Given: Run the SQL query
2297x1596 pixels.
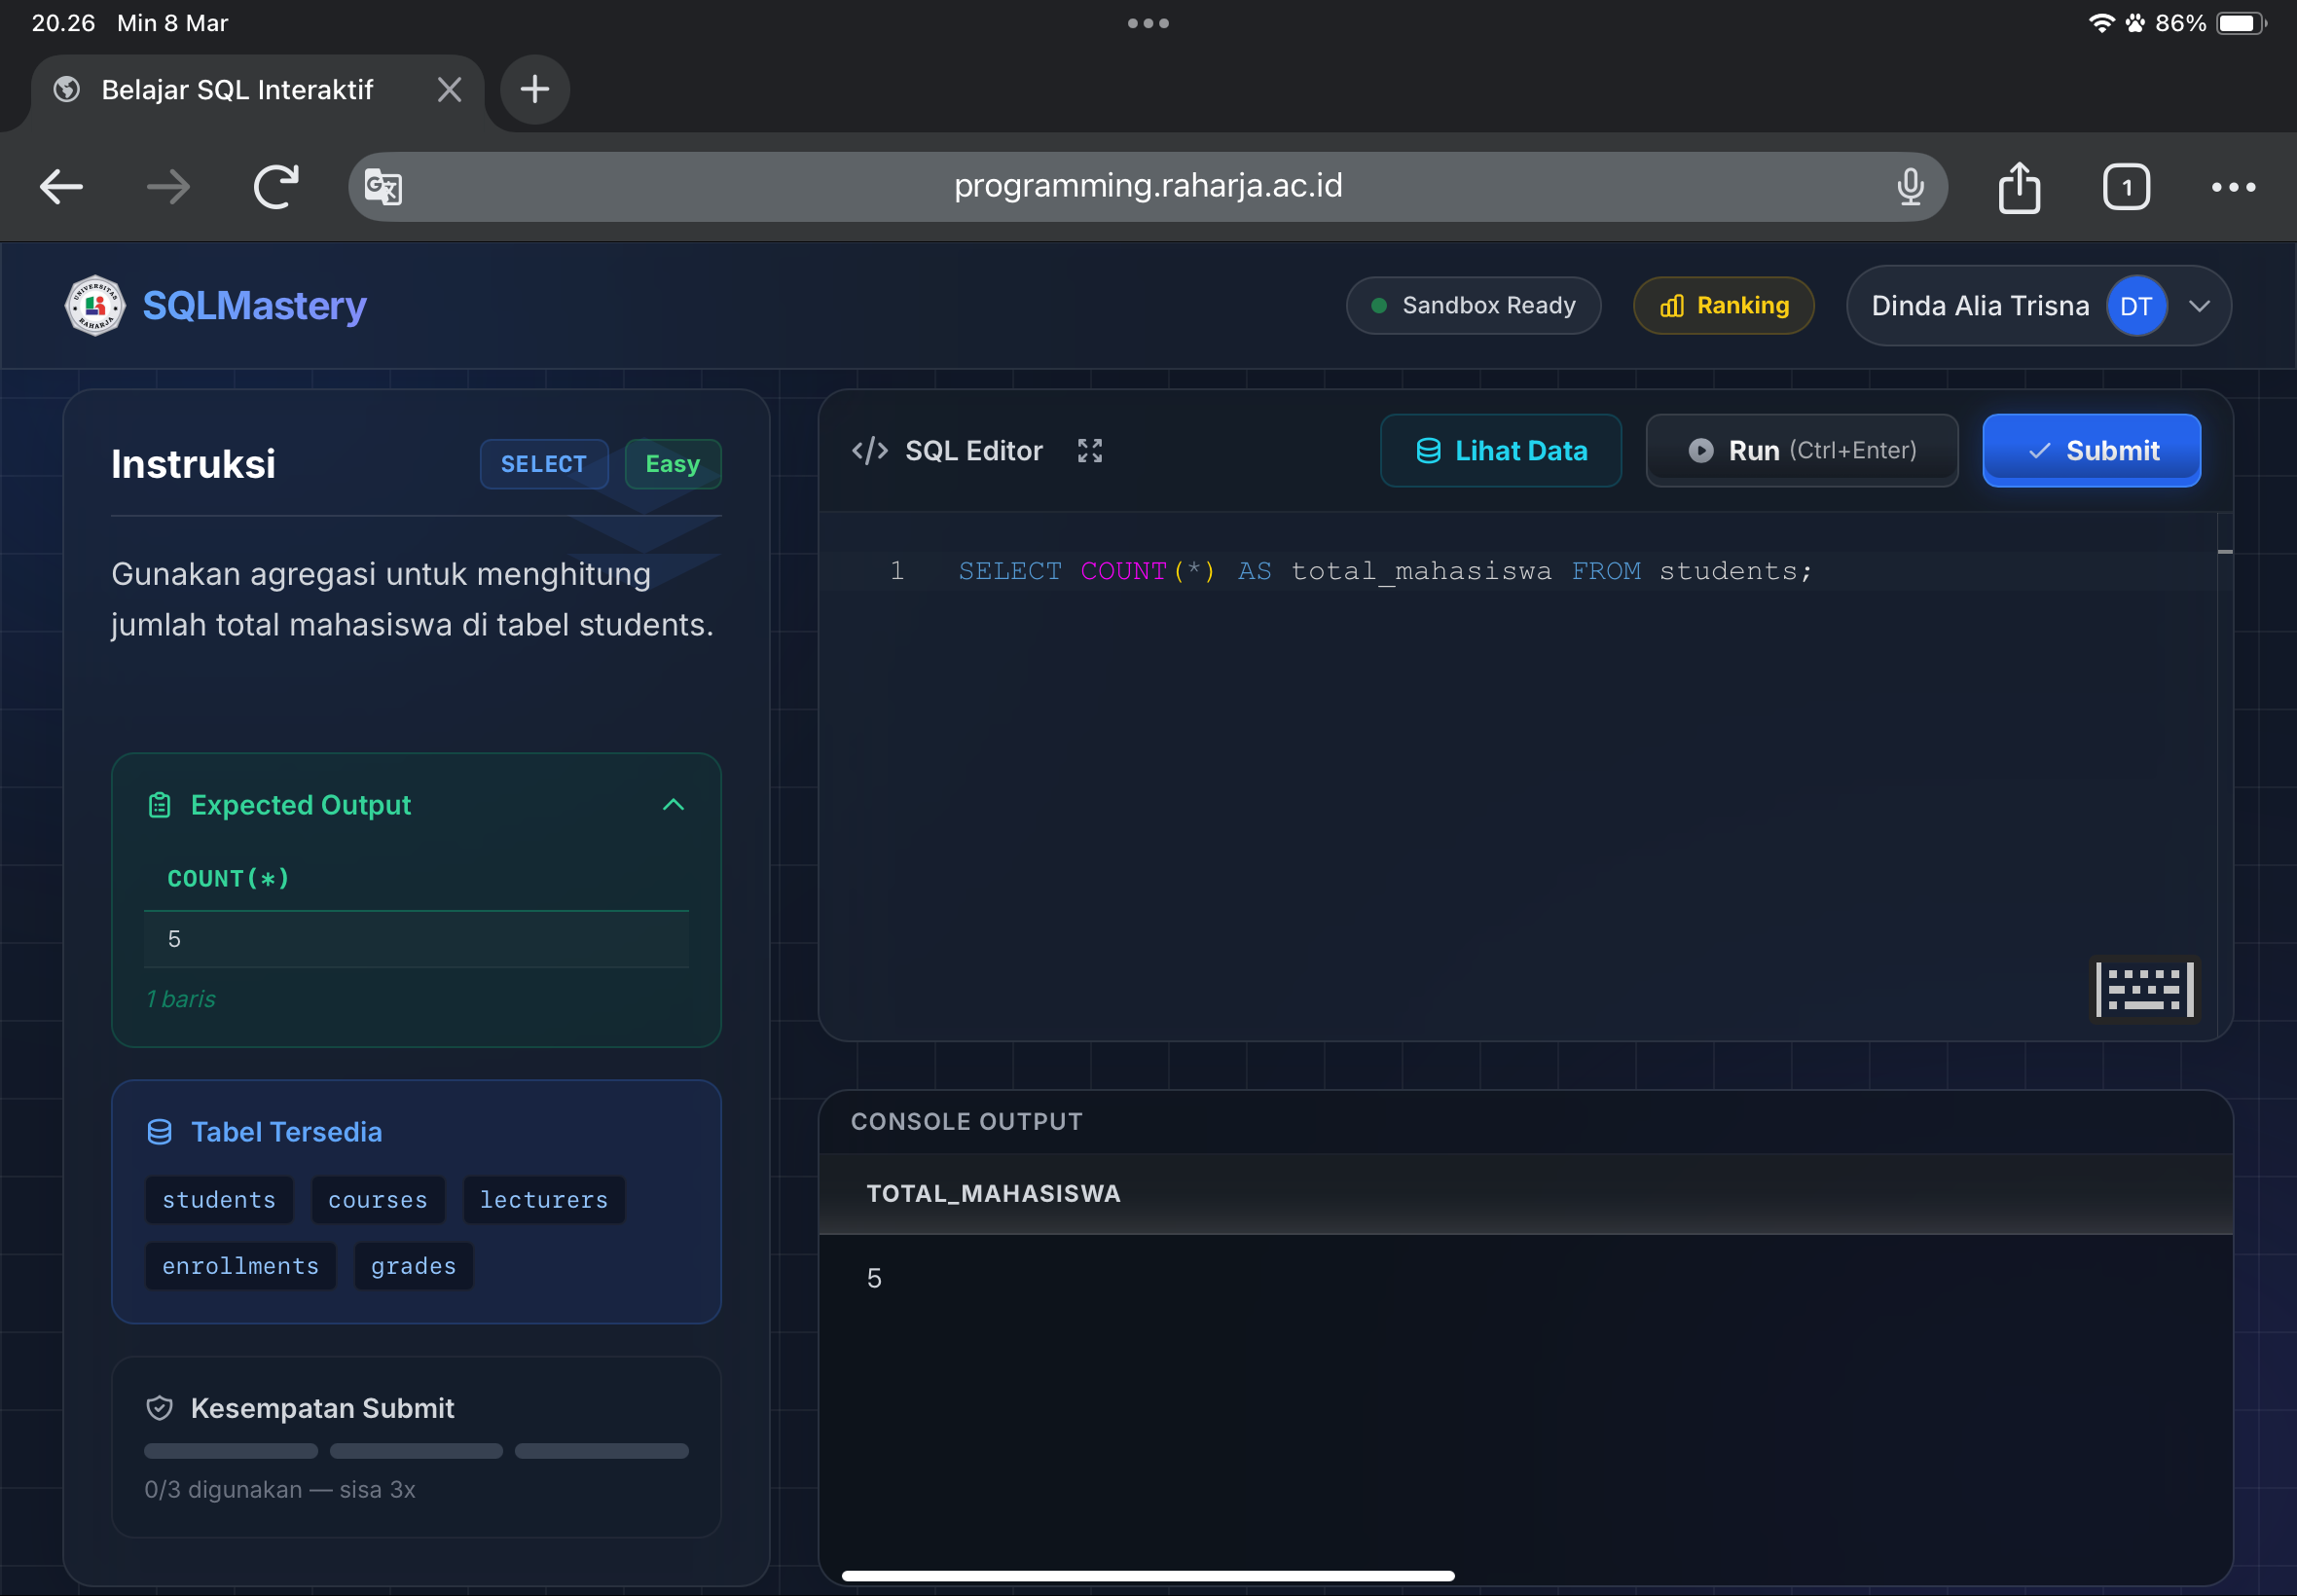Looking at the screenshot, I should [x=1800, y=451].
